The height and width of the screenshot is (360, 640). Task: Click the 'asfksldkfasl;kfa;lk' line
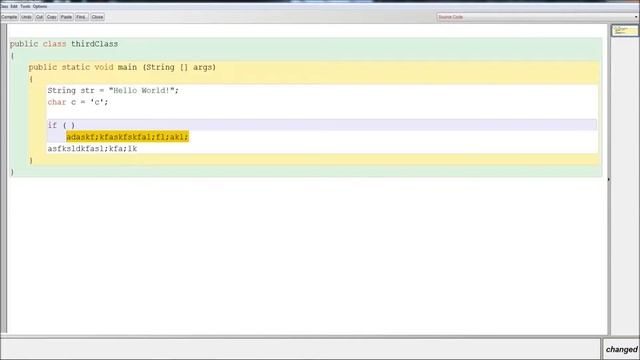pos(92,149)
